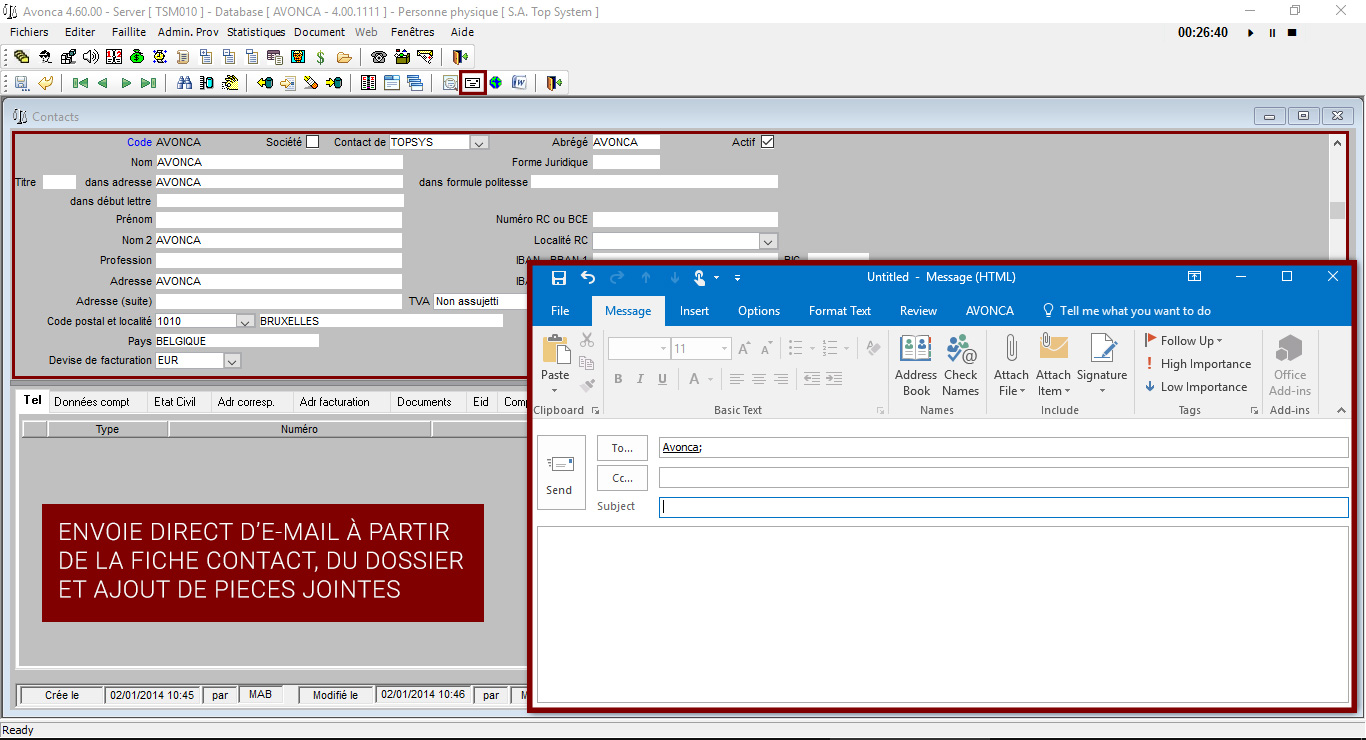The image size is (1366, 740).
Task: Click the Word document toolbar icon
Action: 519,83
